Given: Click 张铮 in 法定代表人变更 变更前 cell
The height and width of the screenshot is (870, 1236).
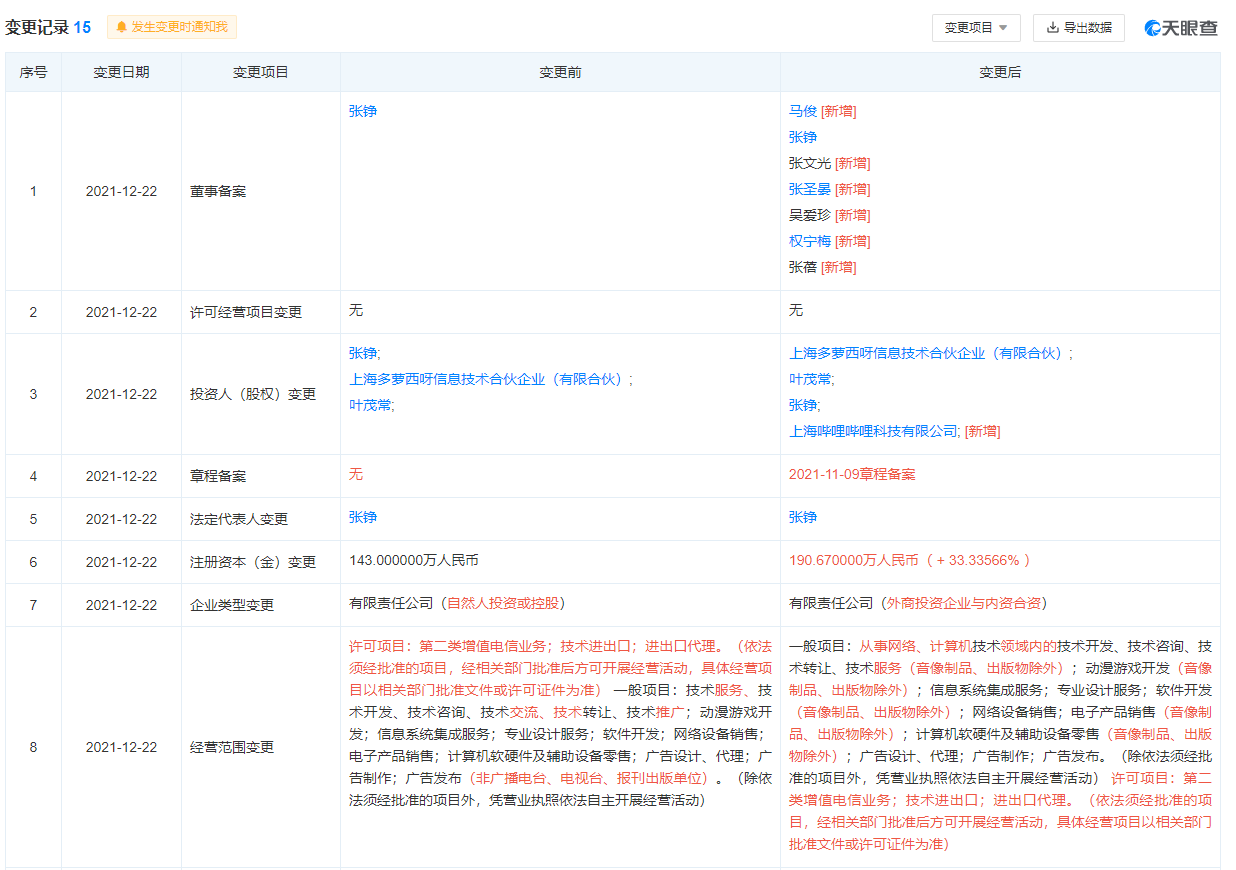Looking at the screenshot, I should [x=363, y=517].
